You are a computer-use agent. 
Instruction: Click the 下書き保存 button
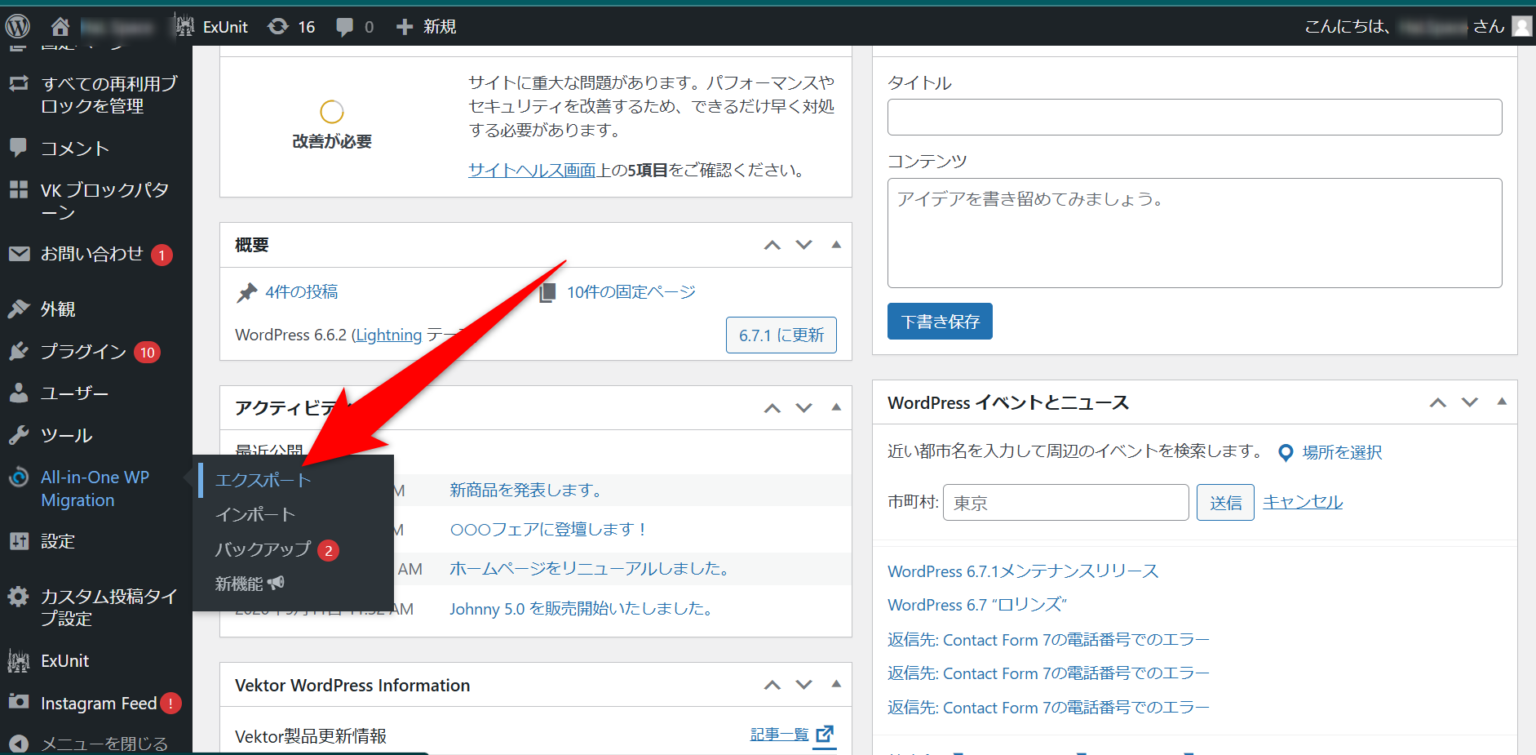point(939,321)
